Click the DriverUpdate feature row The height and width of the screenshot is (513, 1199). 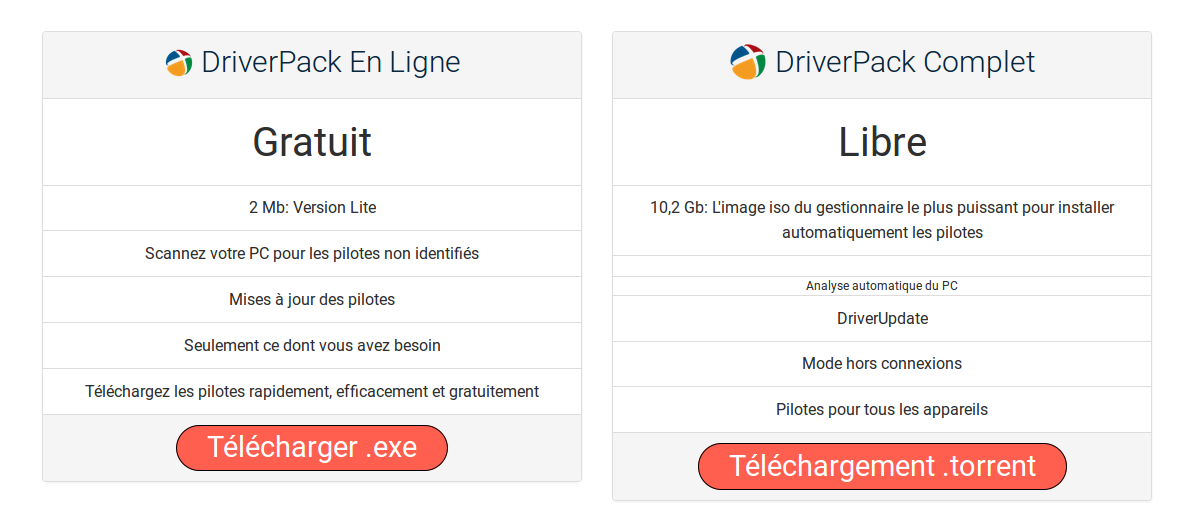[x=882, y=318]
